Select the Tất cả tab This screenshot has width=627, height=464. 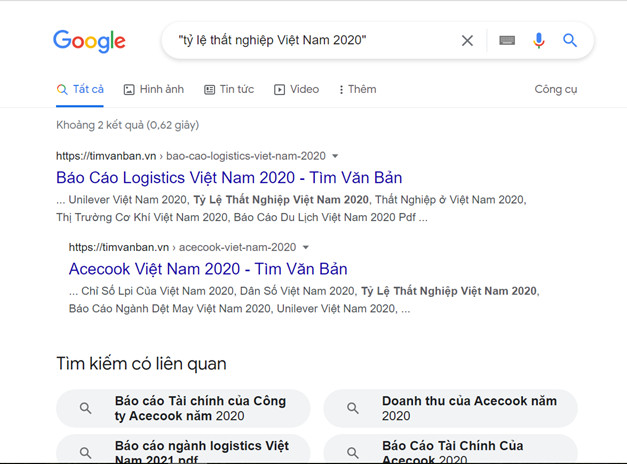(80, 89)
